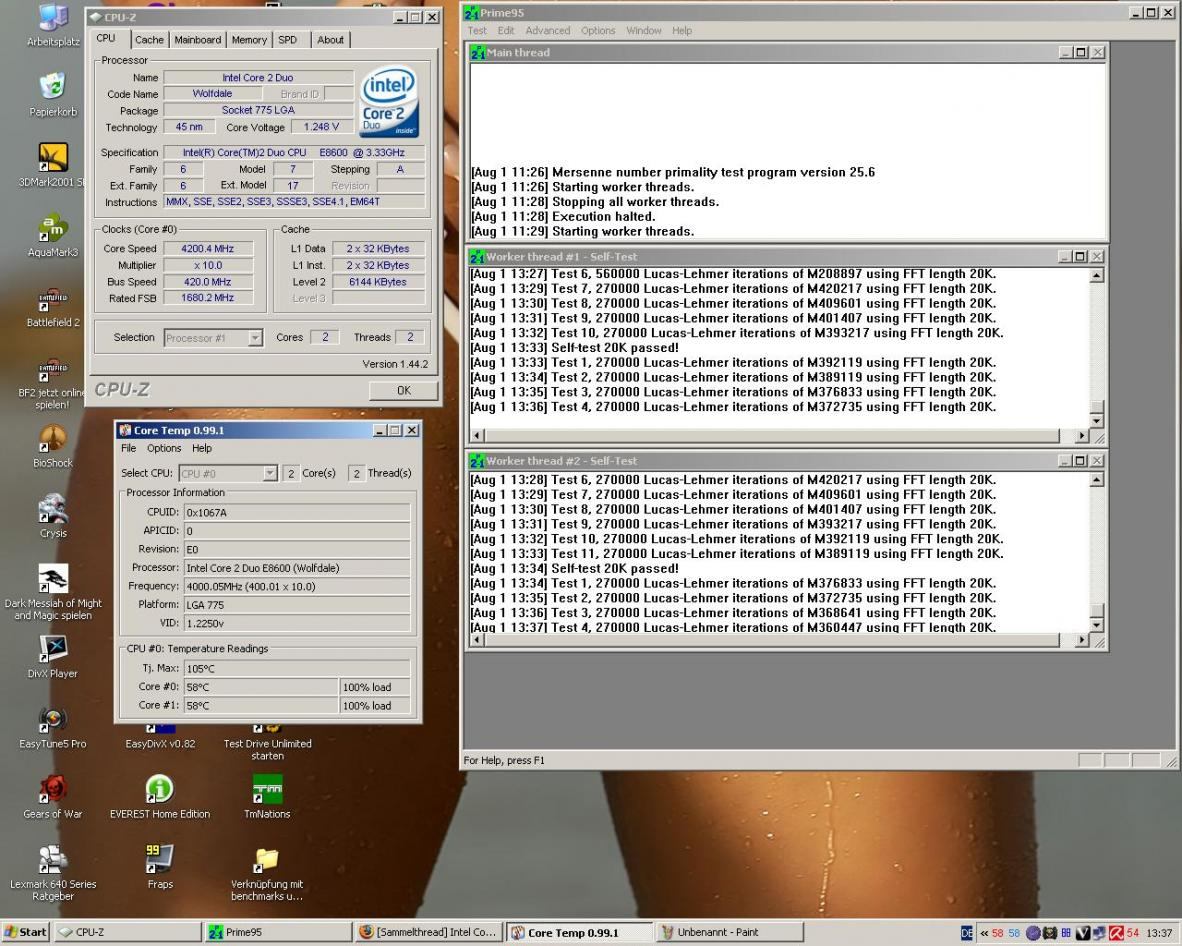
Task: Switch to the Sammelthread Intel Co... taskbar button
Action: tap(428, 932)
